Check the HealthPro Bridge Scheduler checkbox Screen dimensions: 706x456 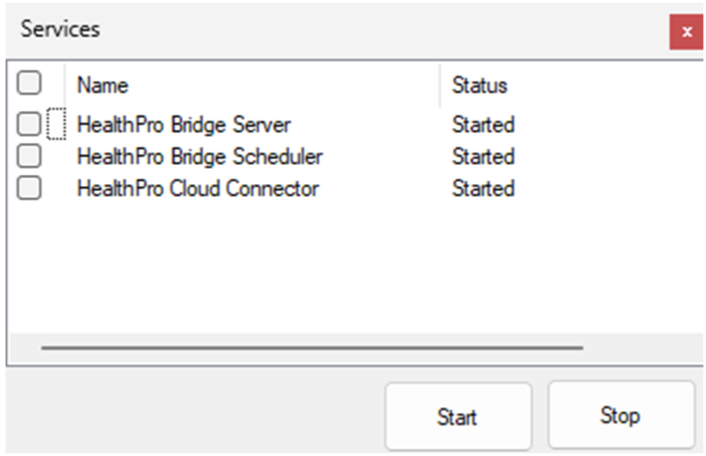29,156
